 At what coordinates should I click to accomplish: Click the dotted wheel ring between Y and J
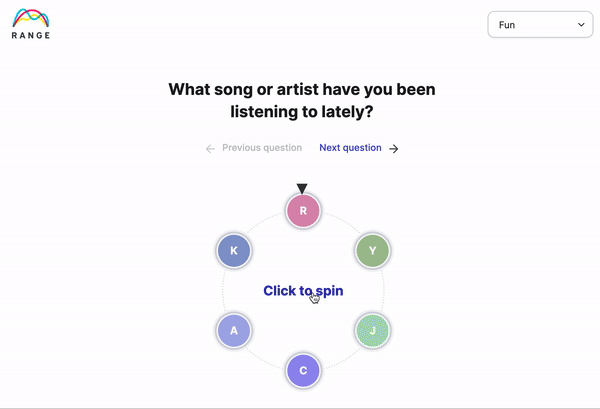(x=384, y=291)
